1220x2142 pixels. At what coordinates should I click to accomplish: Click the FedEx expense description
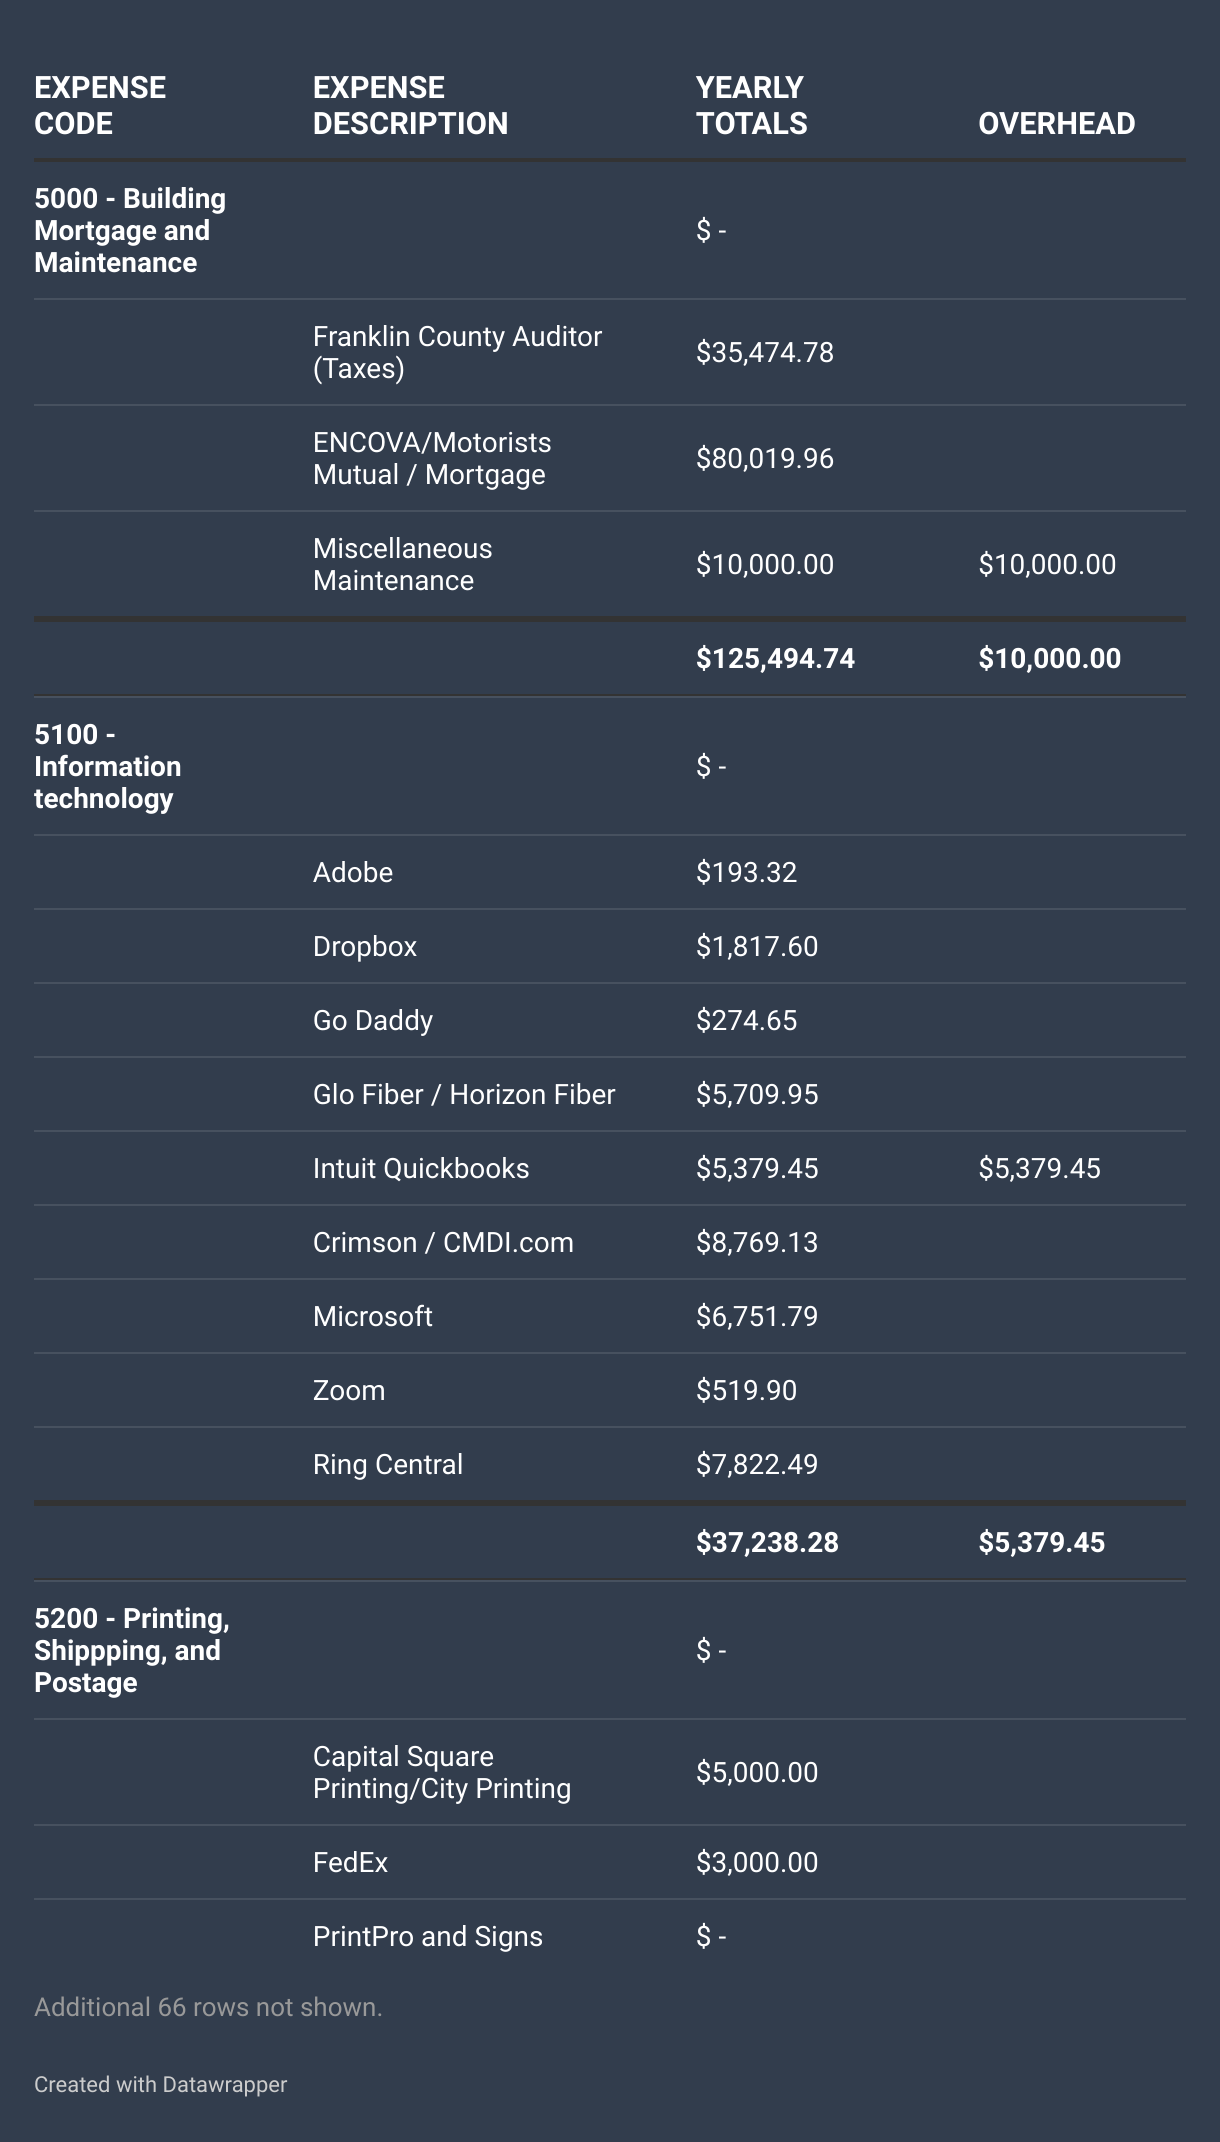point(350,1862)
